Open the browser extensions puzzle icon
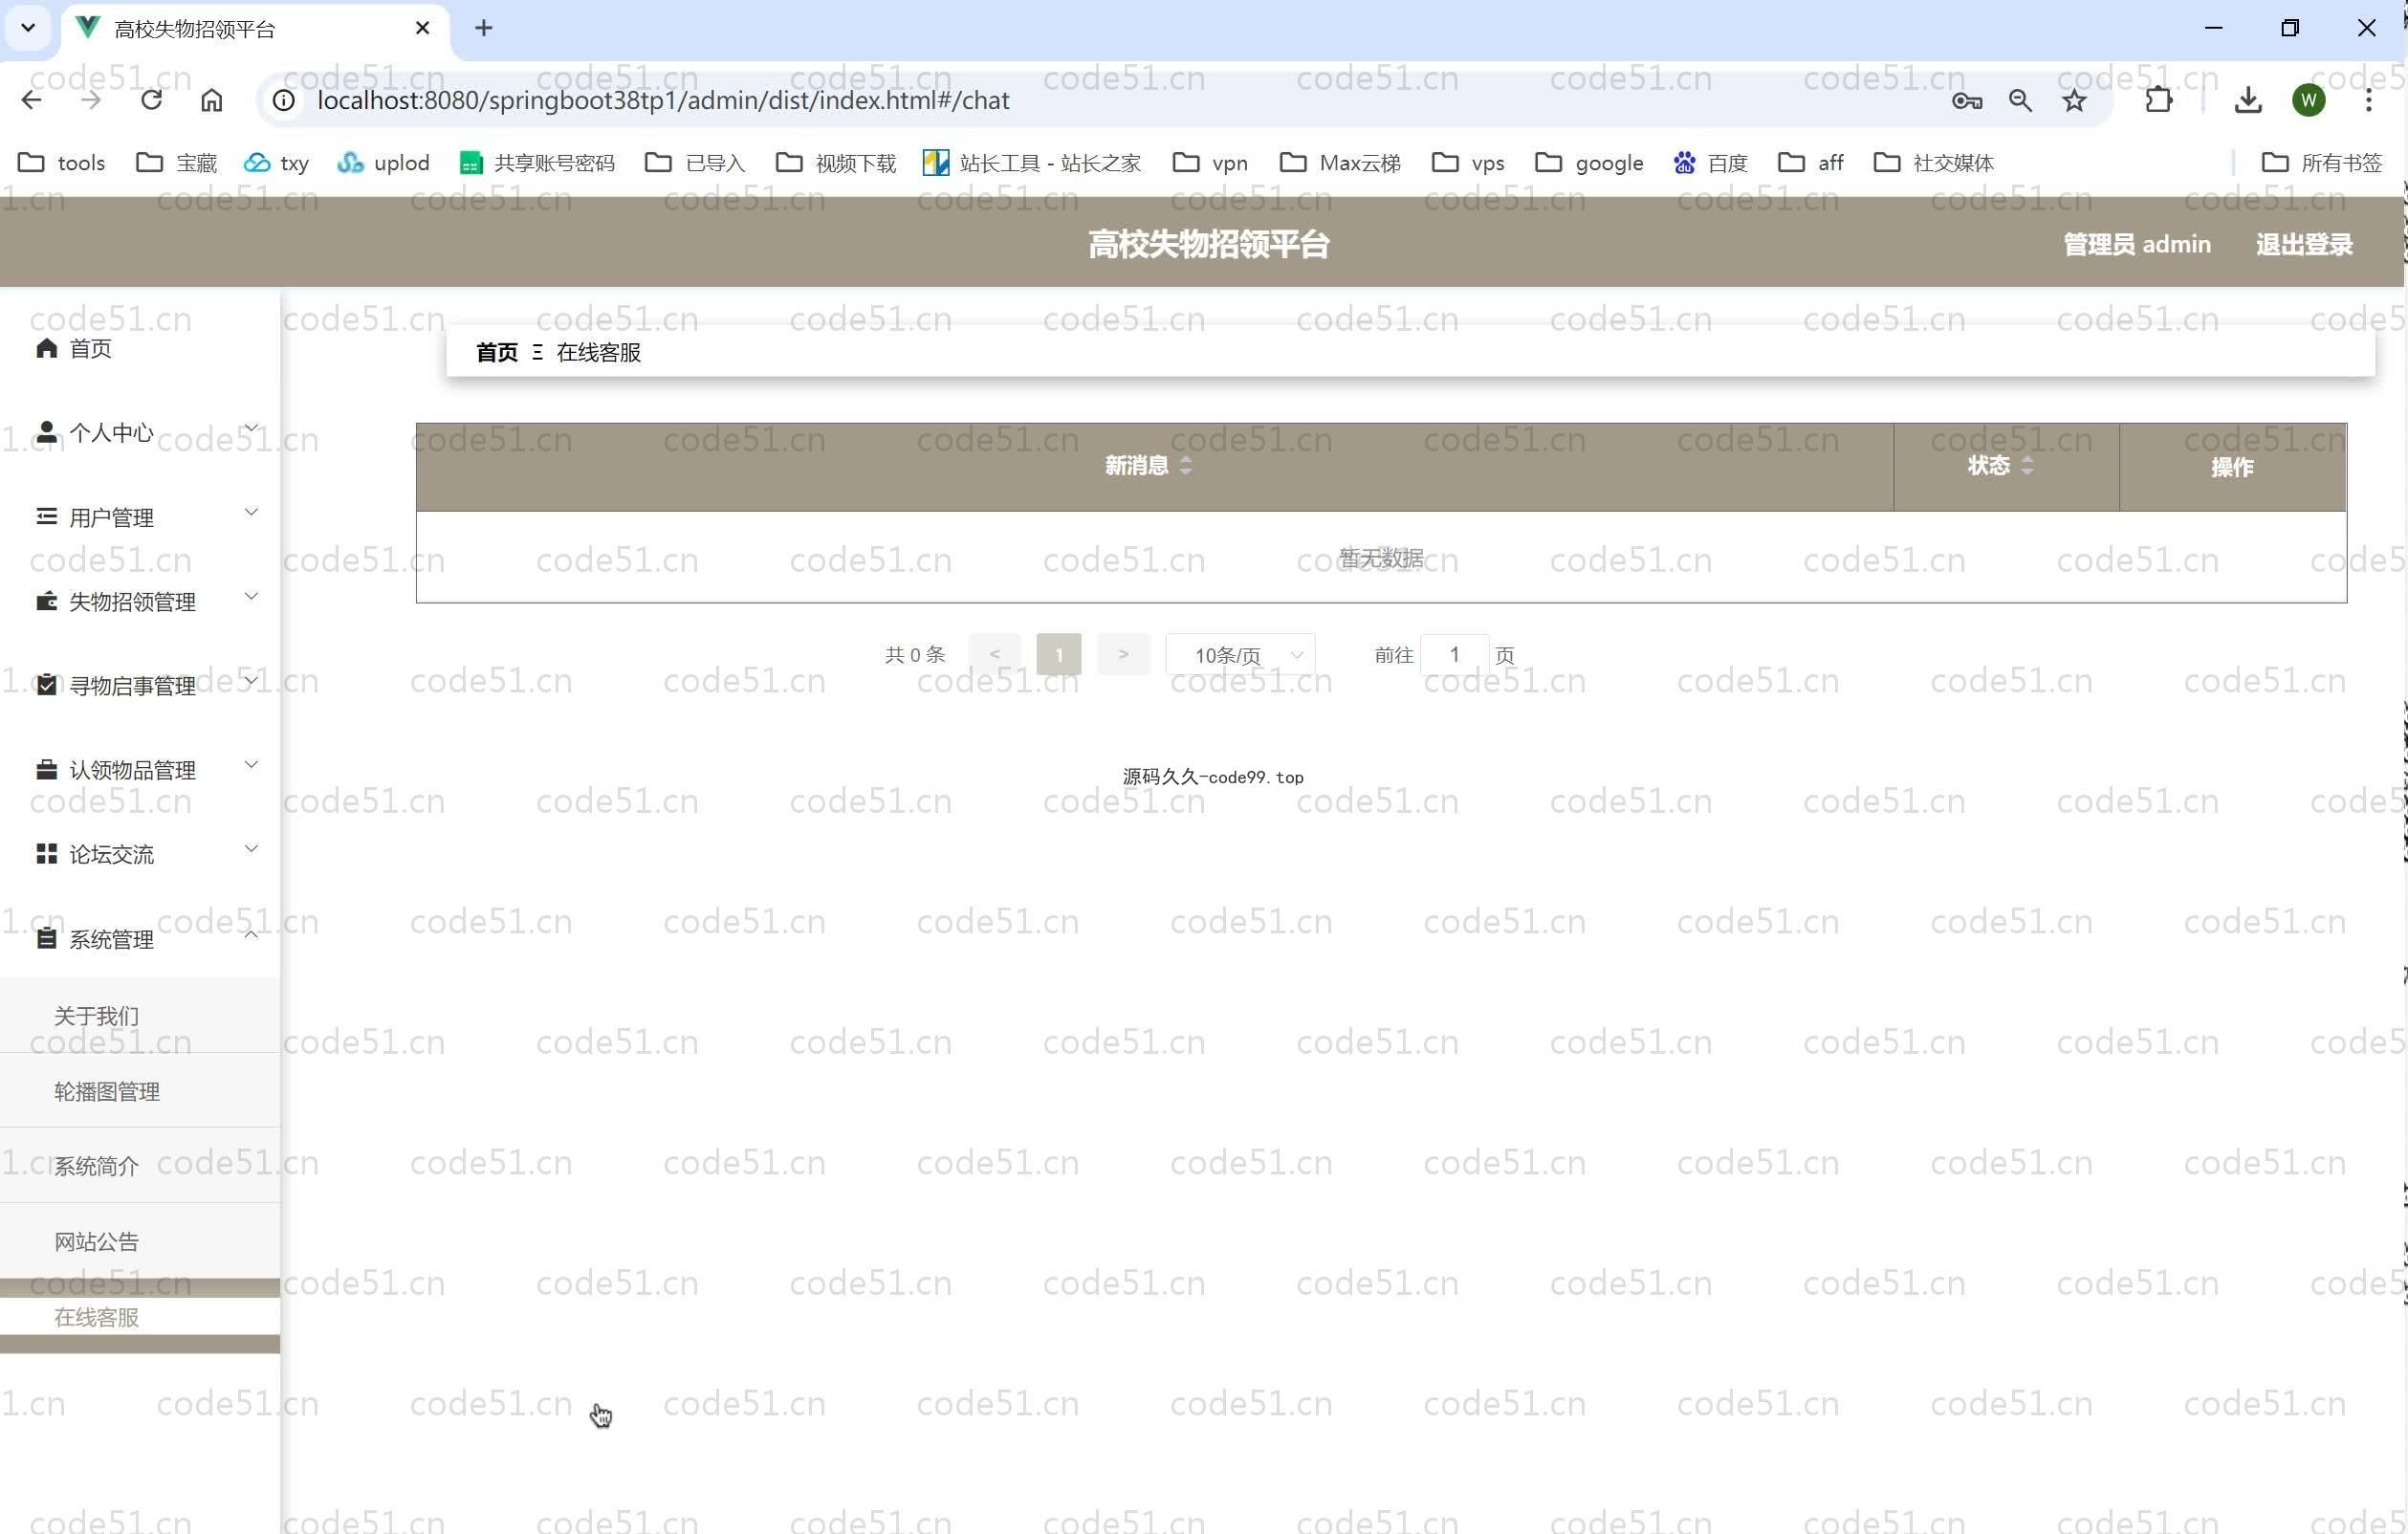The image size is (2408, 1534). tap(2158, 100)
